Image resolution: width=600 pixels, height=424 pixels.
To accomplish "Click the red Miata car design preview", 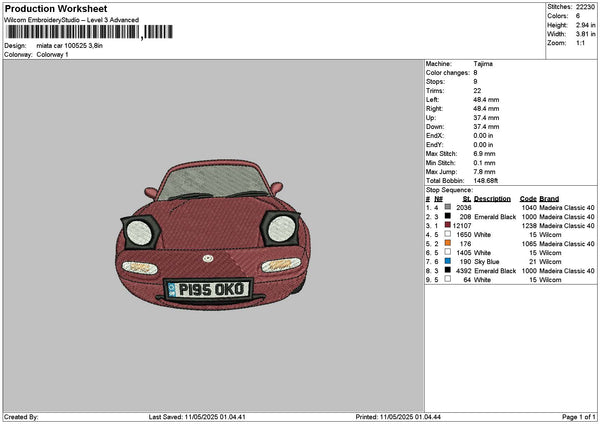I will pos(212,225).
